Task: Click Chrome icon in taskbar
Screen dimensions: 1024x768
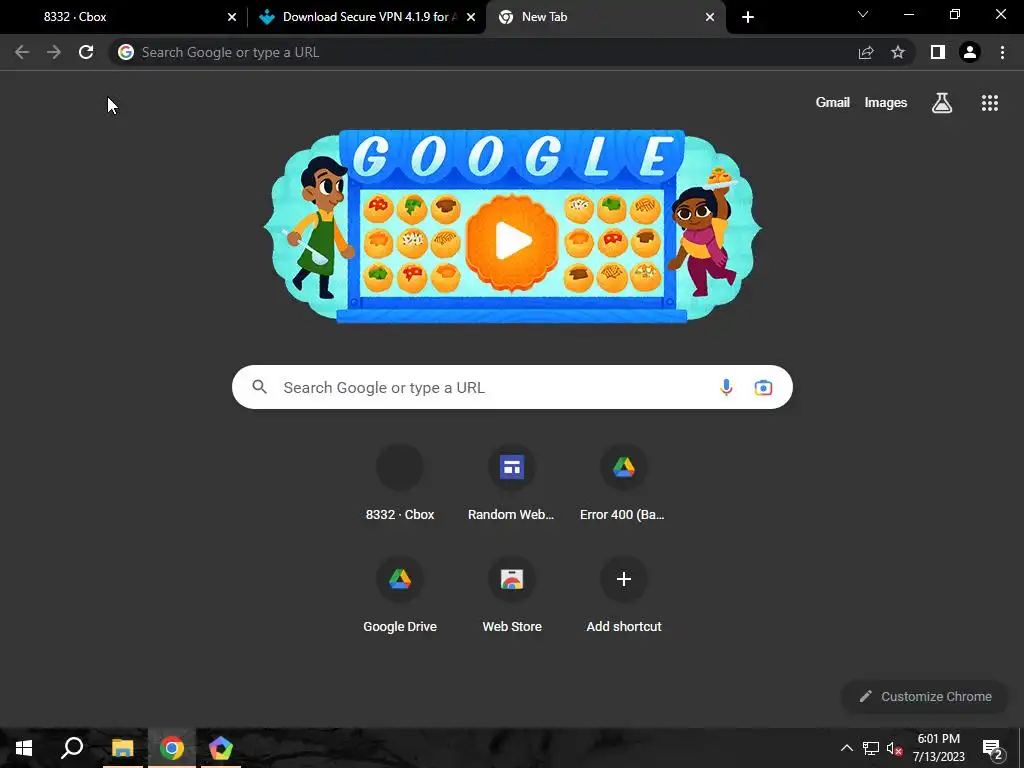Action: [172, 748]
